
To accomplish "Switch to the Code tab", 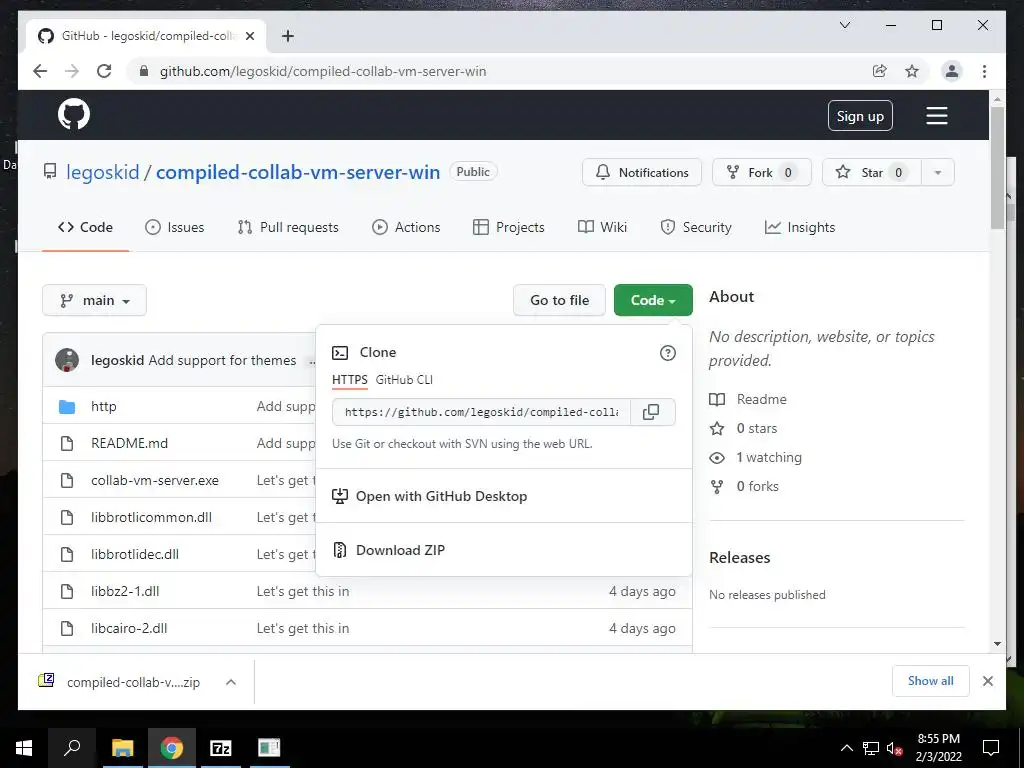I will click(x=86, y=227).
